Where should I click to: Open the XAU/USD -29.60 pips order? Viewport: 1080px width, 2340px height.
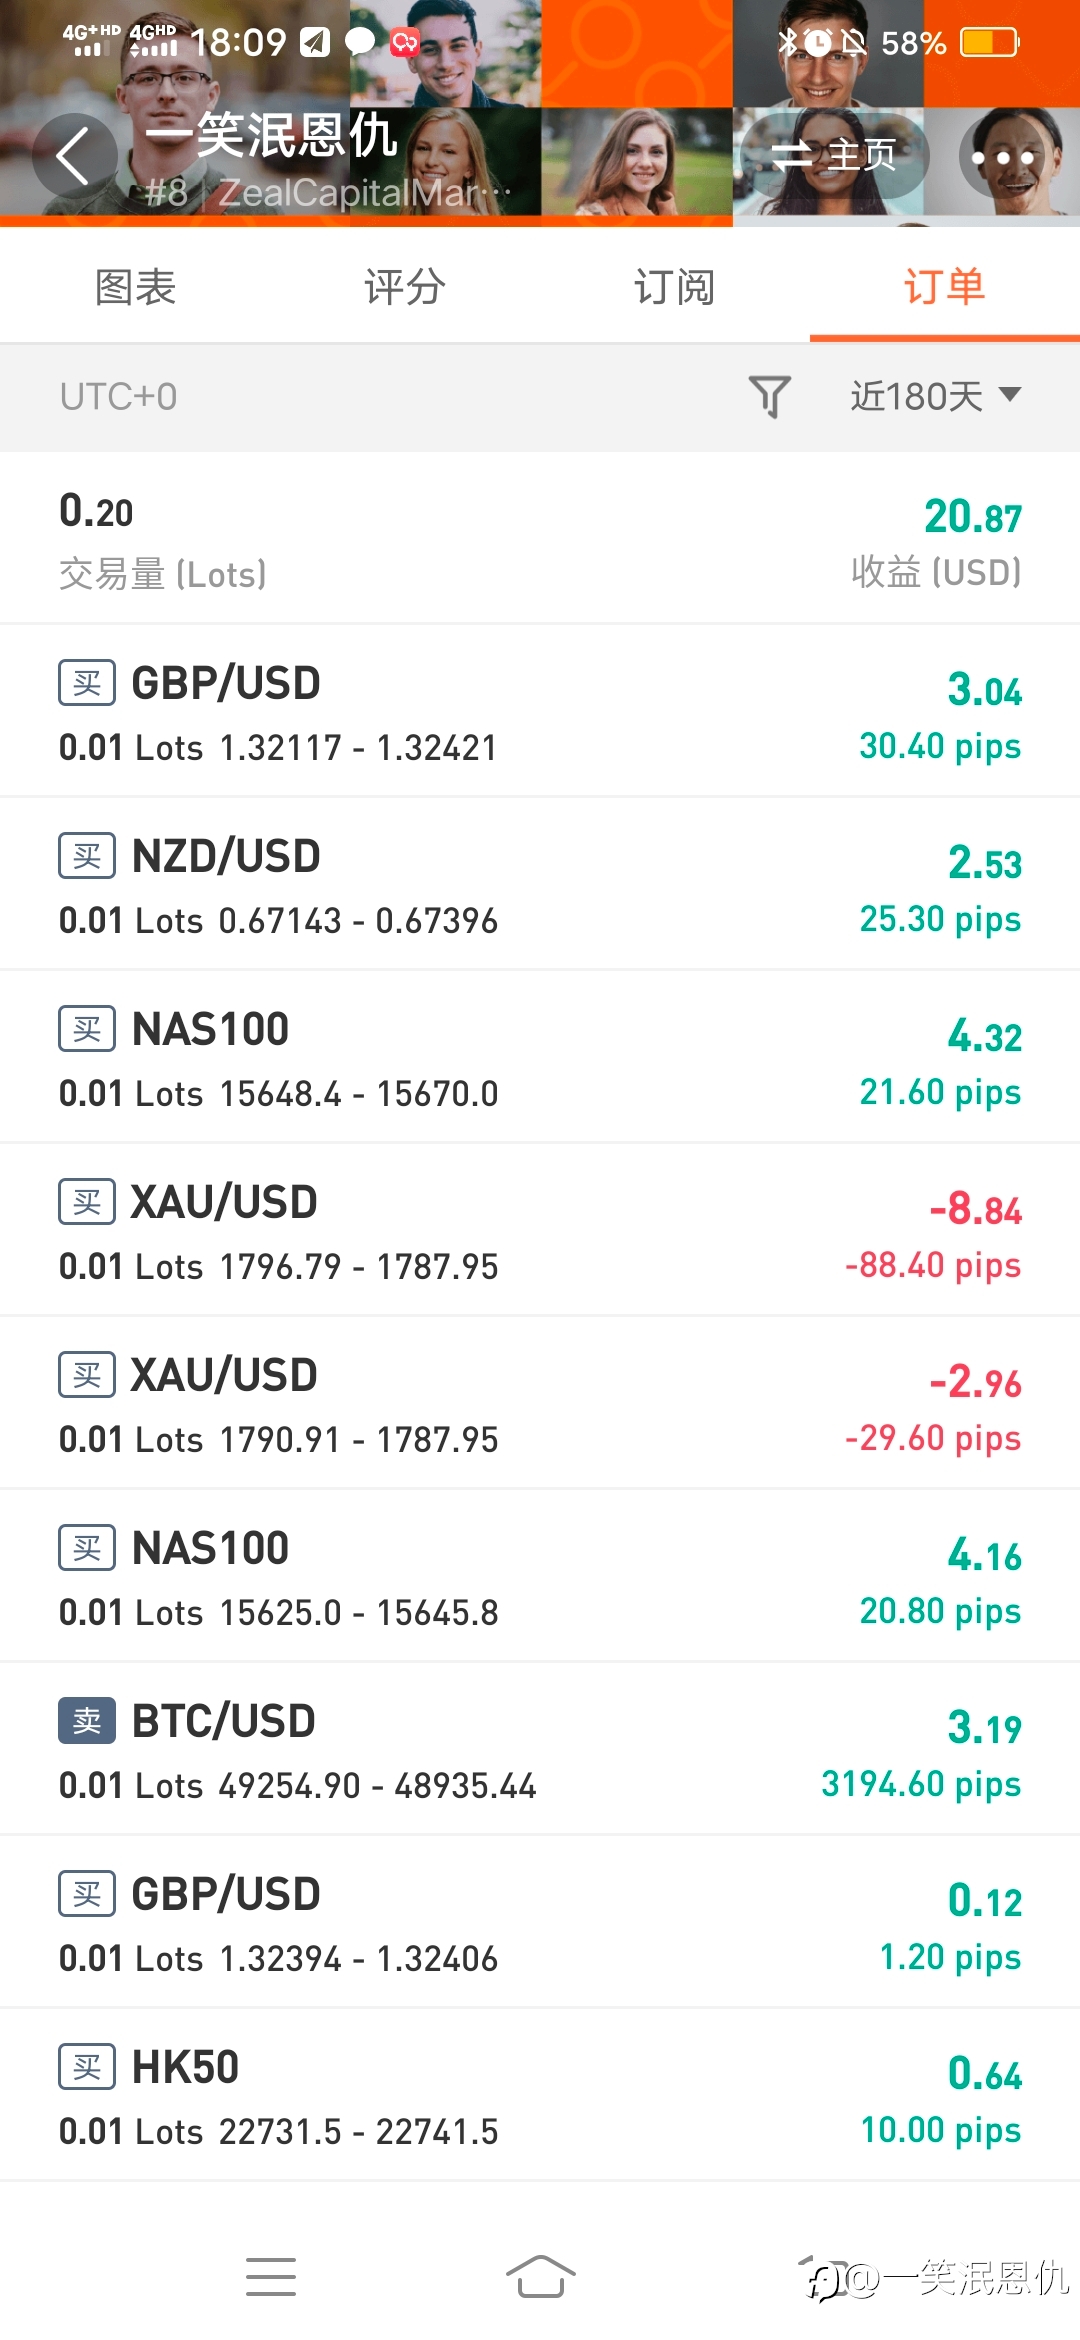point(540,1404)
